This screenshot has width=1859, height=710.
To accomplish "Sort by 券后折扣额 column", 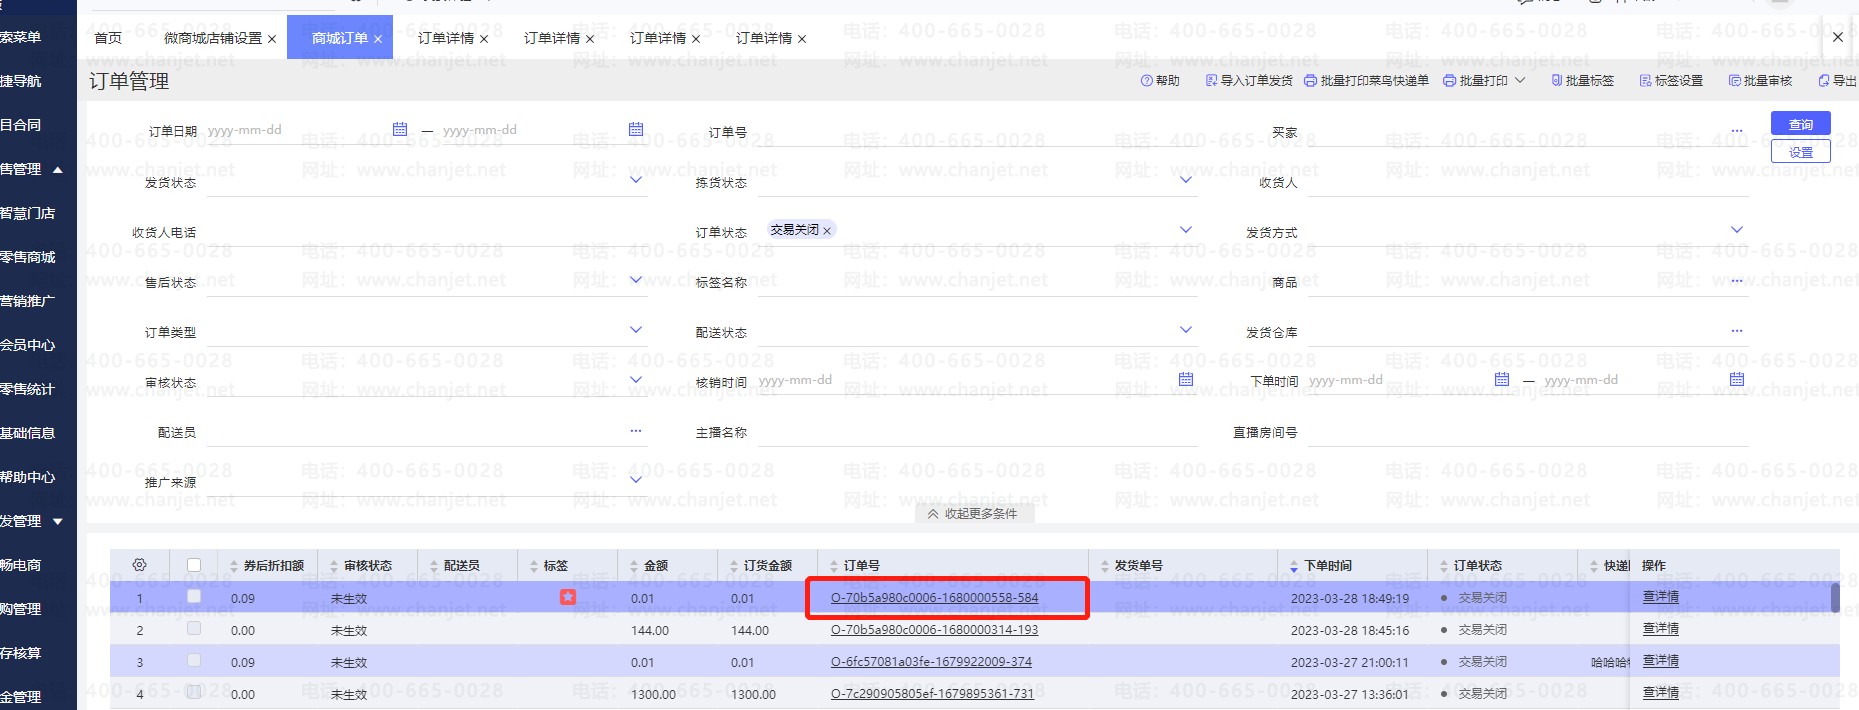I will (234, 566).
